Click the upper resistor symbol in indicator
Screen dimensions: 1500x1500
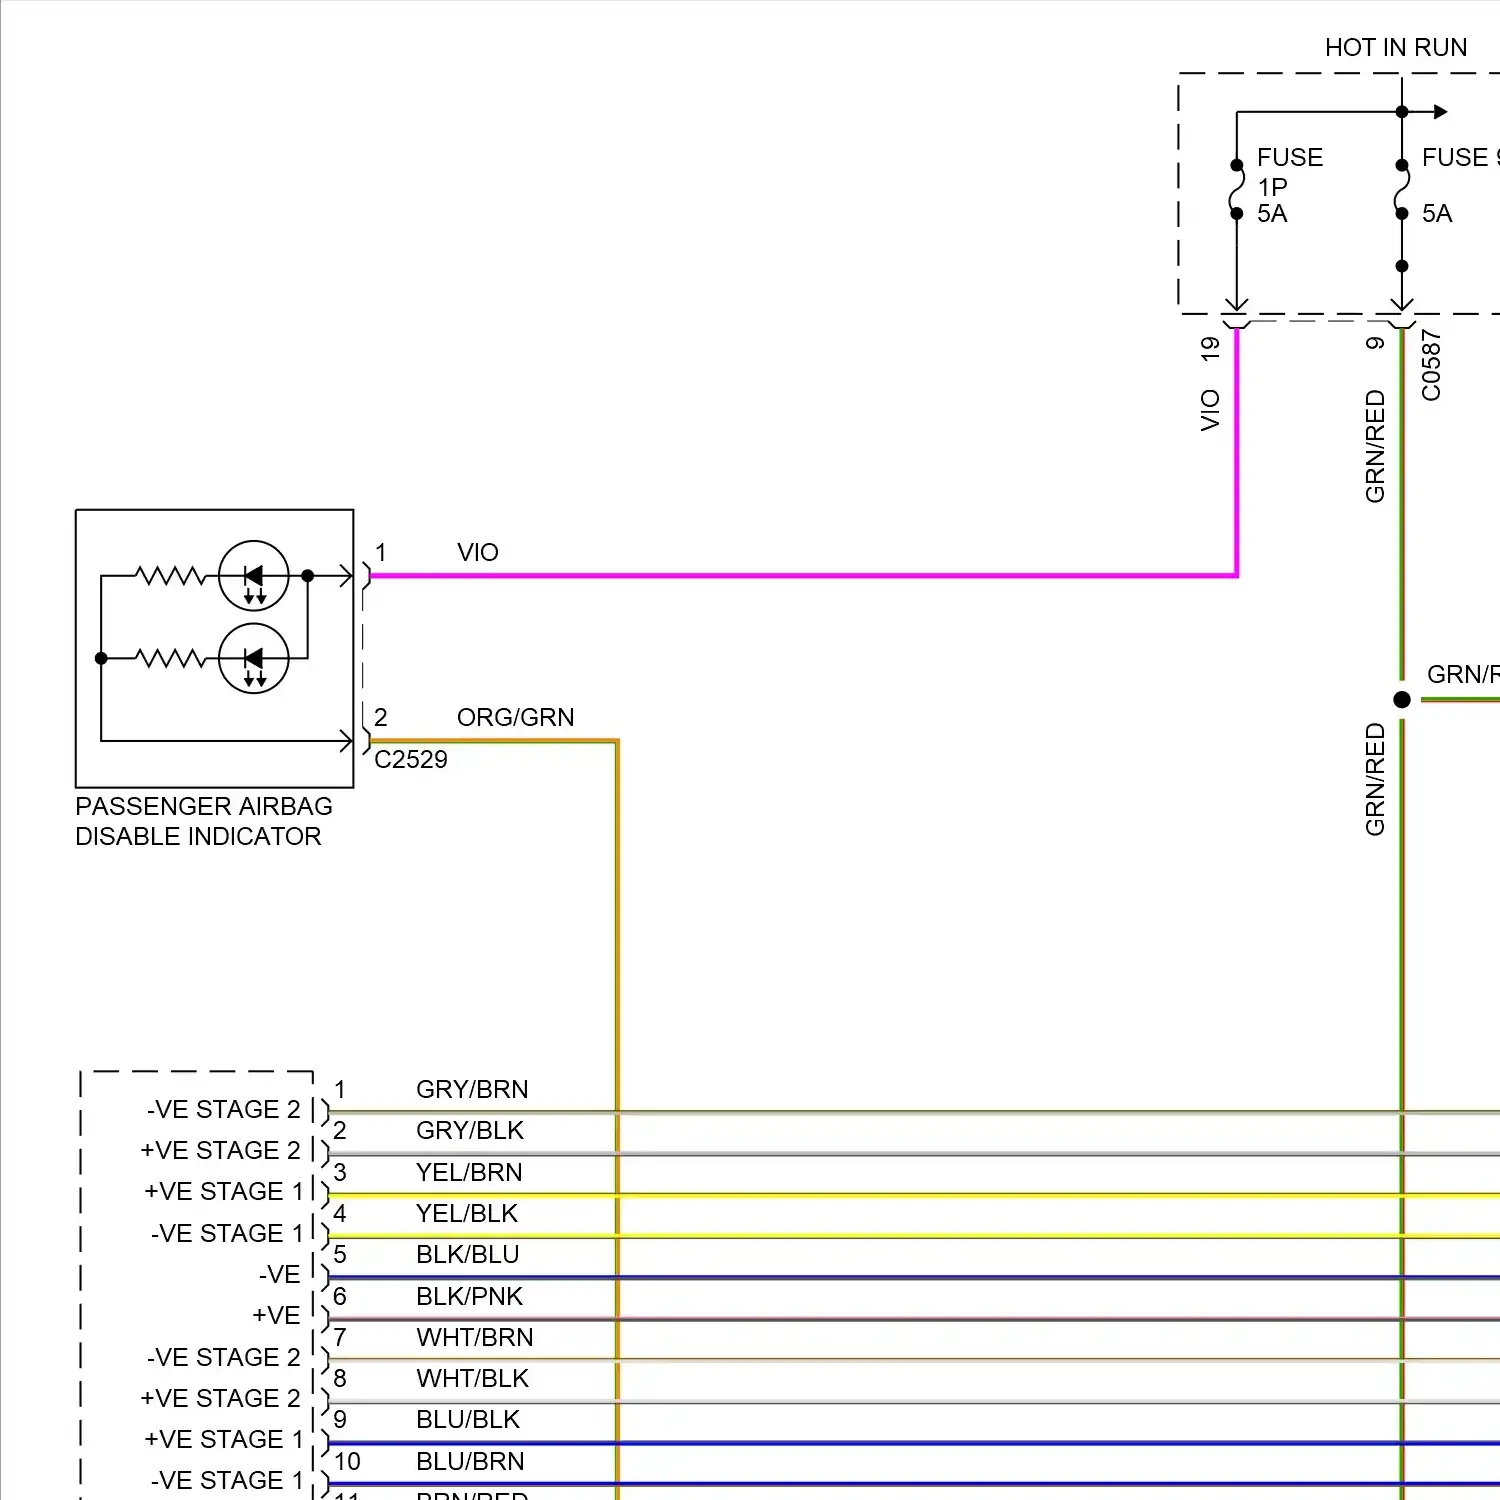[170, 576]
